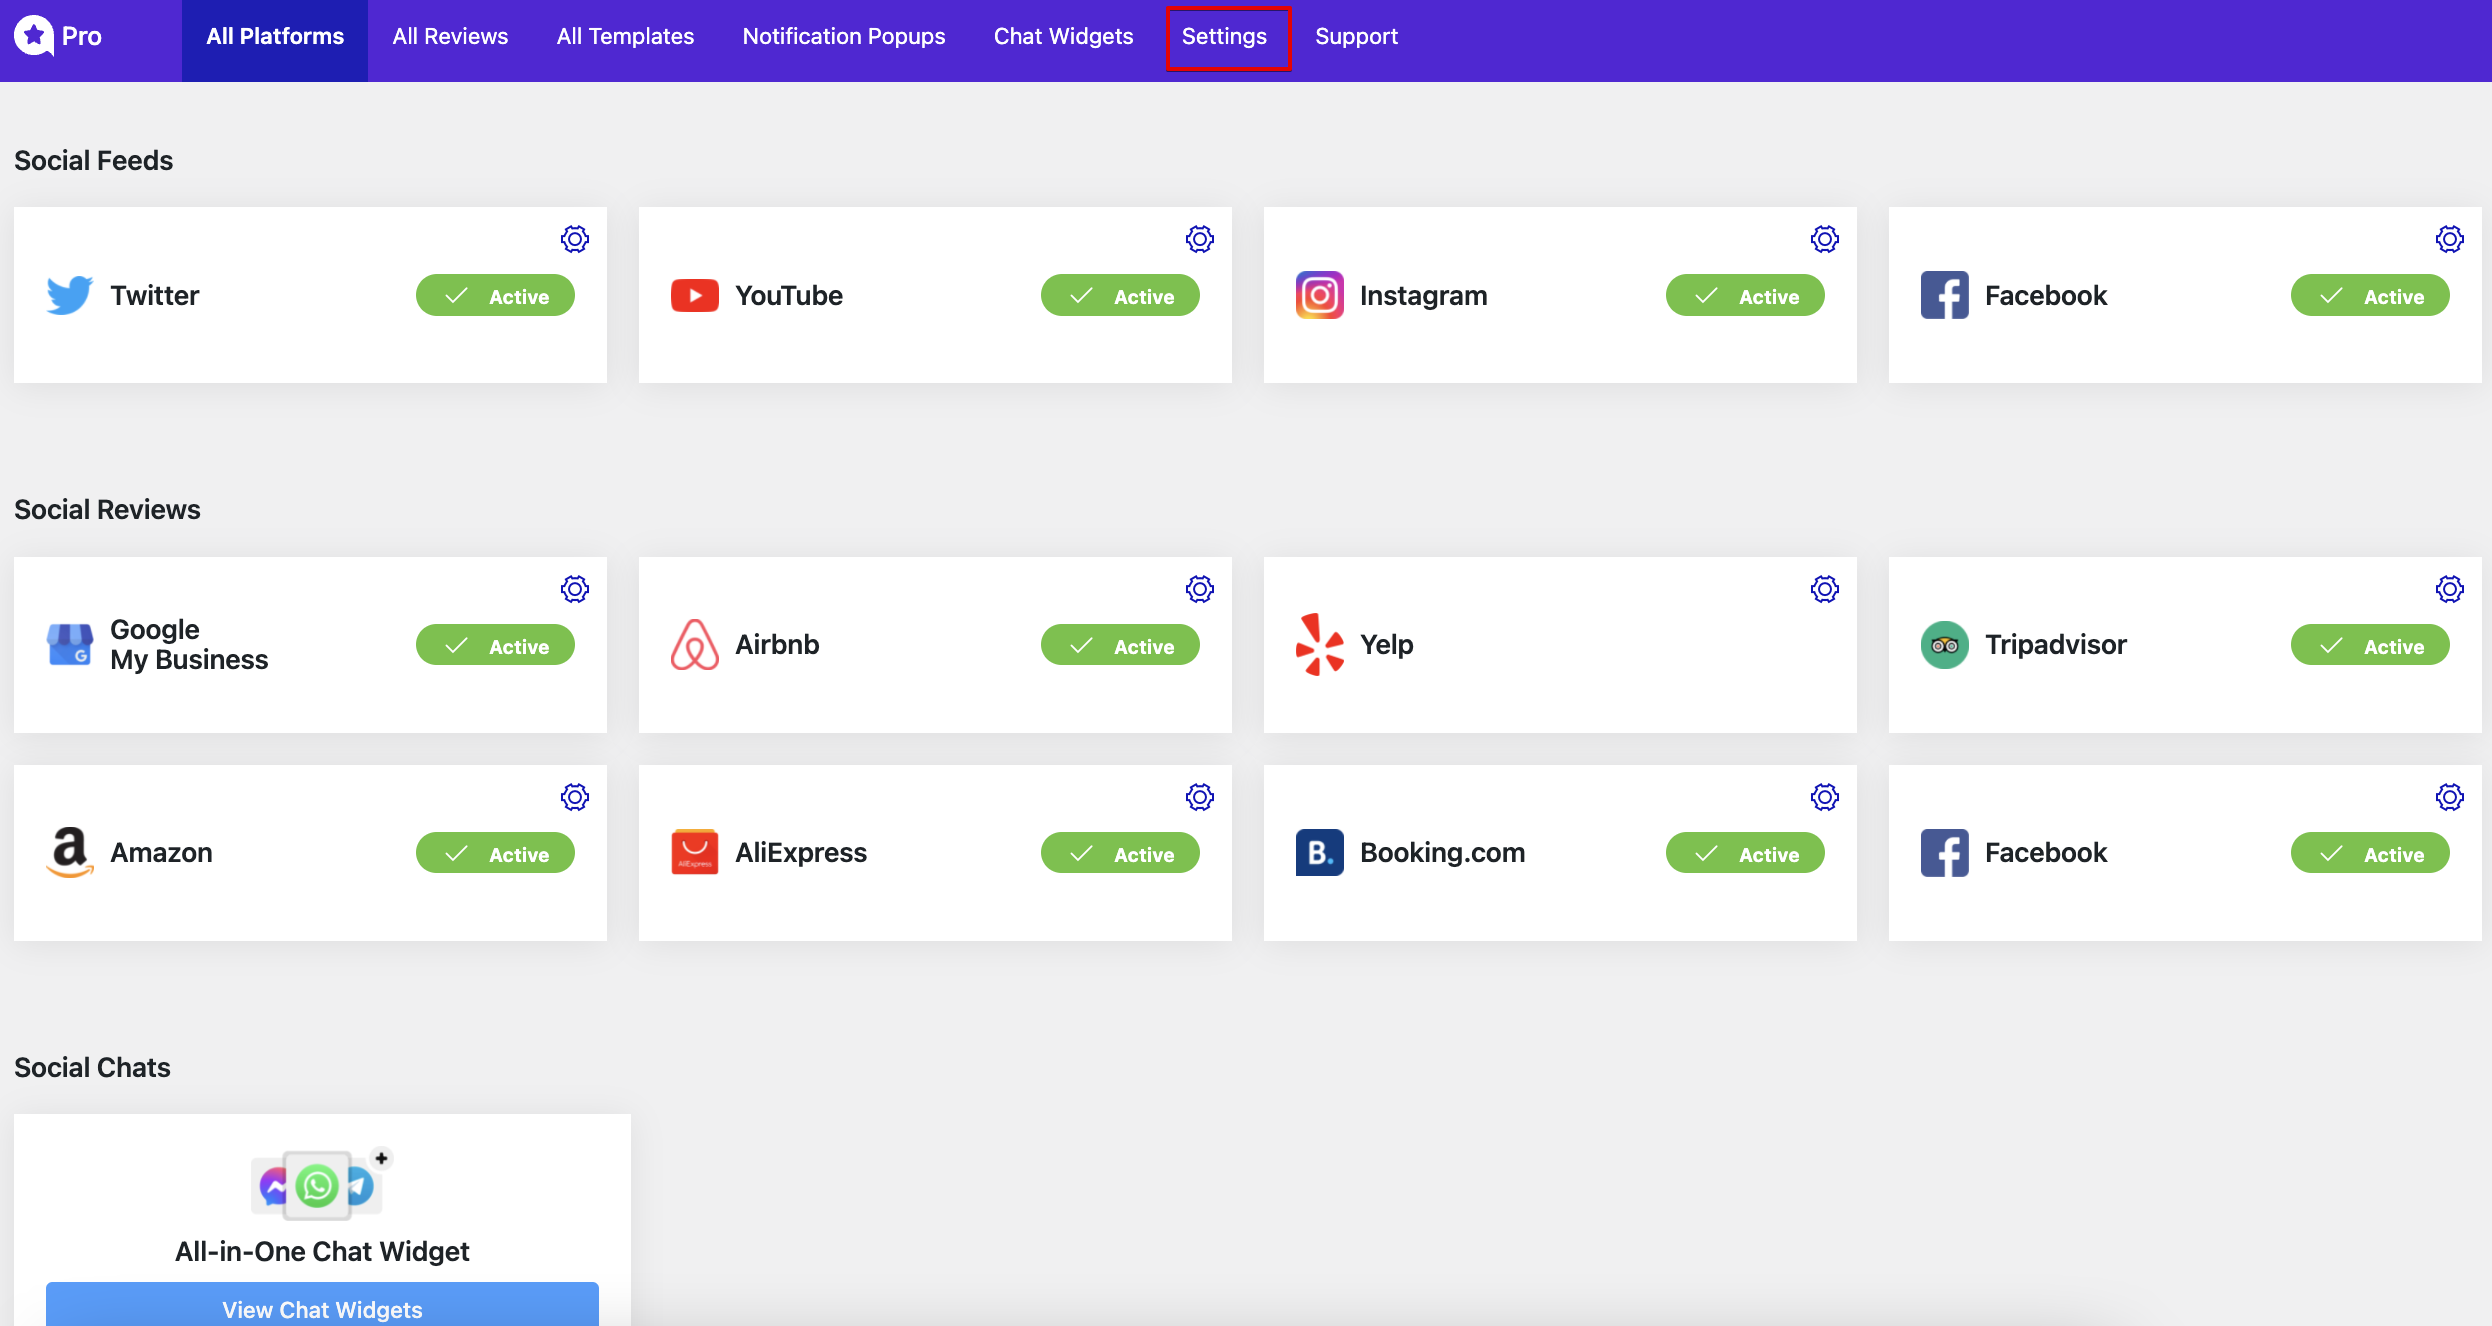Click the Amazon logo icon
The height and width of the screenshot is (1326, 2492).
[70, 853]
